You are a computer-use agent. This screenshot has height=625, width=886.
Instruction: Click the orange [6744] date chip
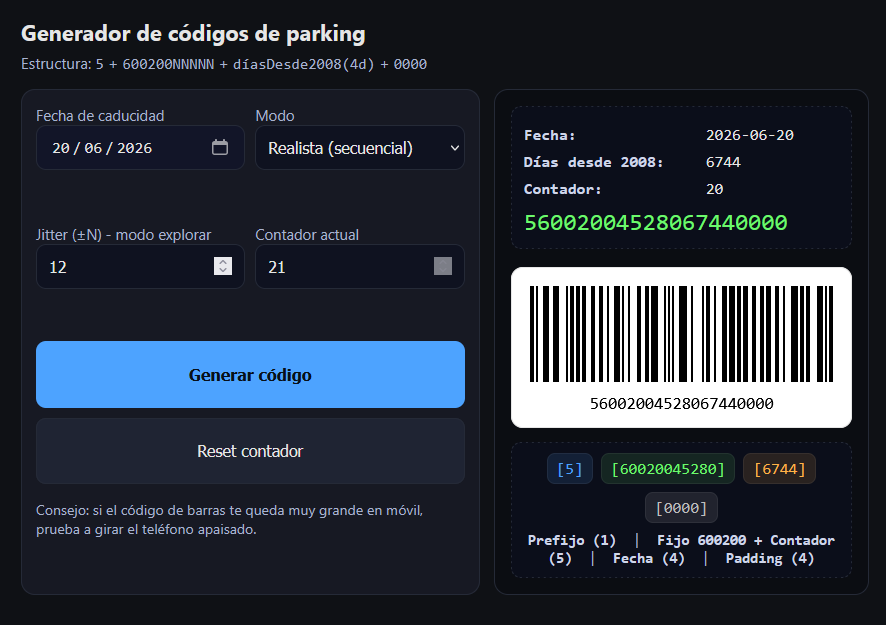click(779, 469)
